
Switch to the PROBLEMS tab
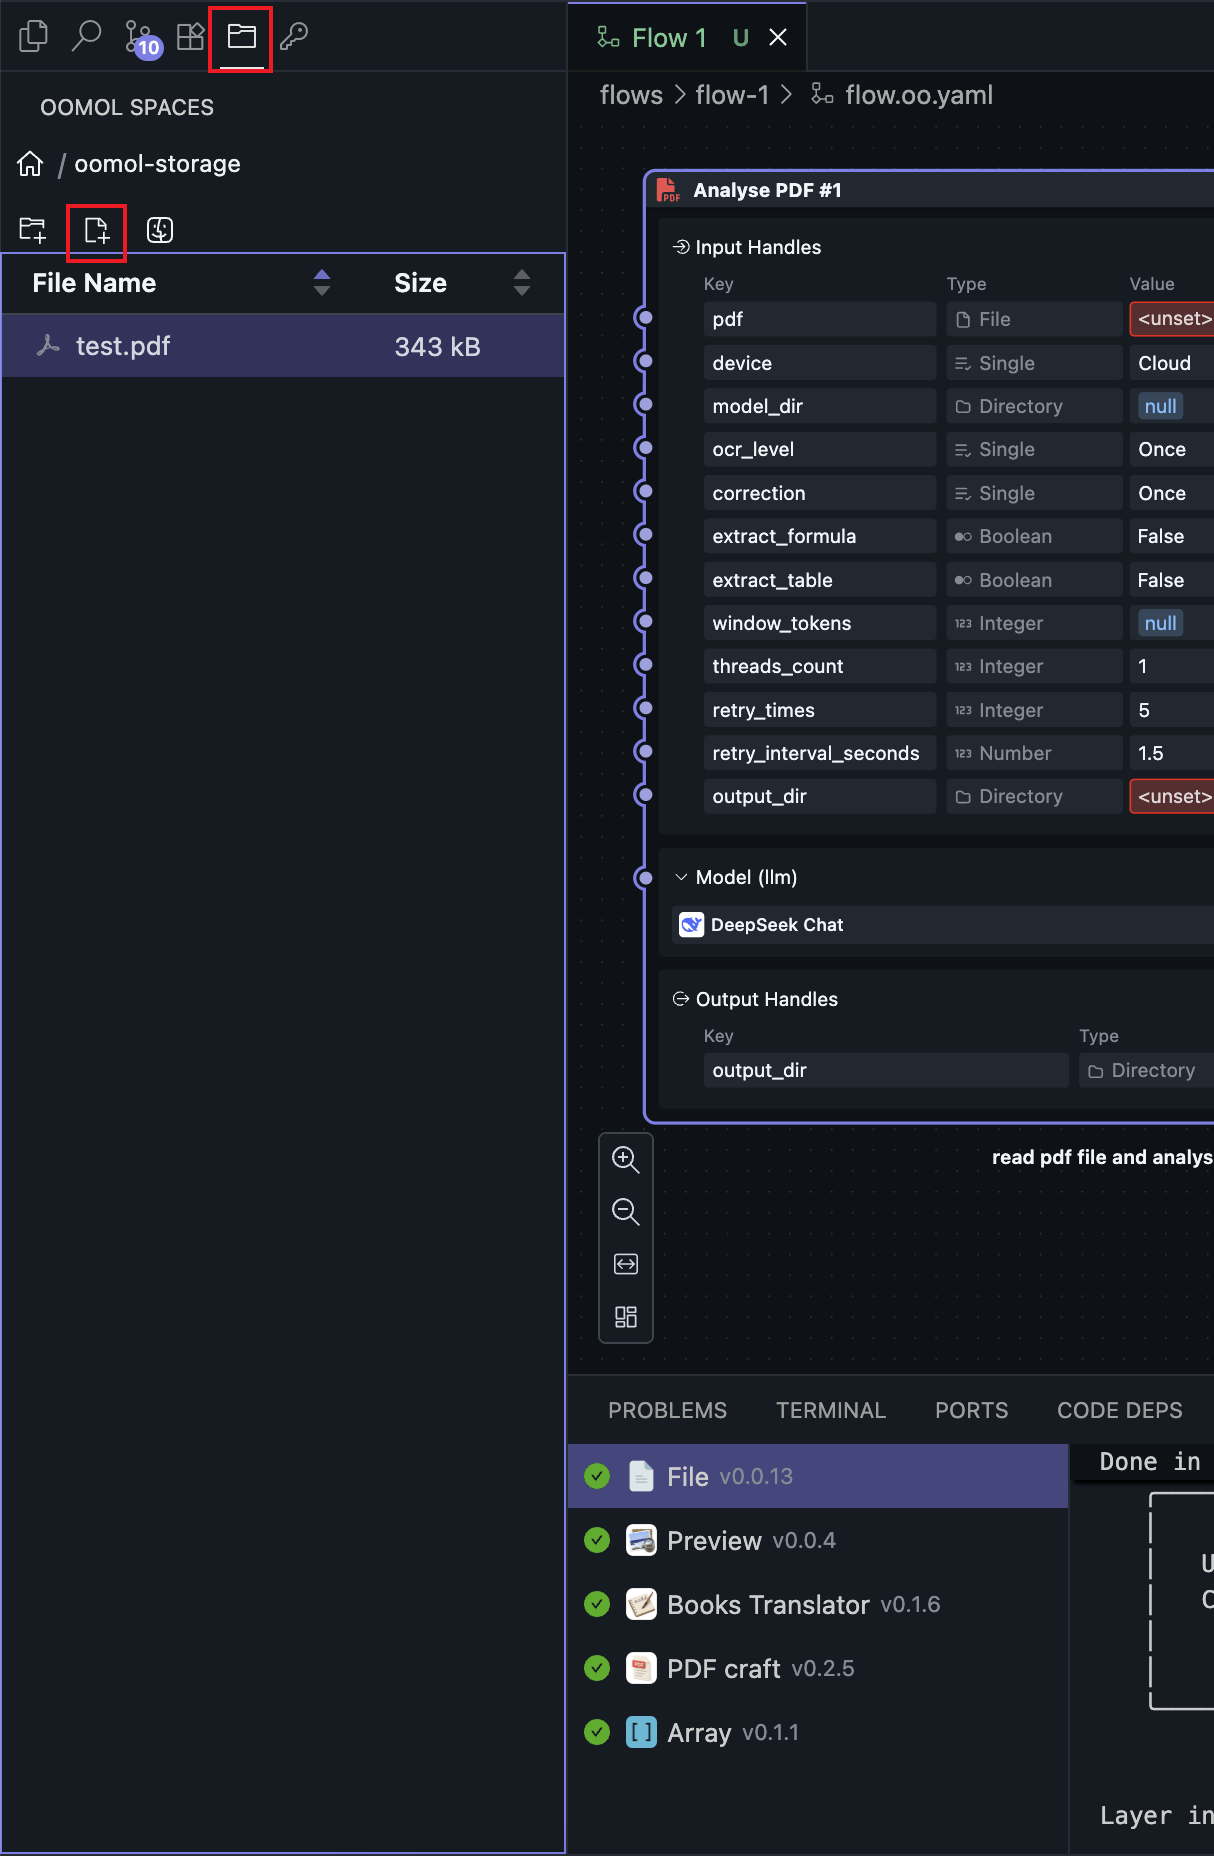(667, 1410)
